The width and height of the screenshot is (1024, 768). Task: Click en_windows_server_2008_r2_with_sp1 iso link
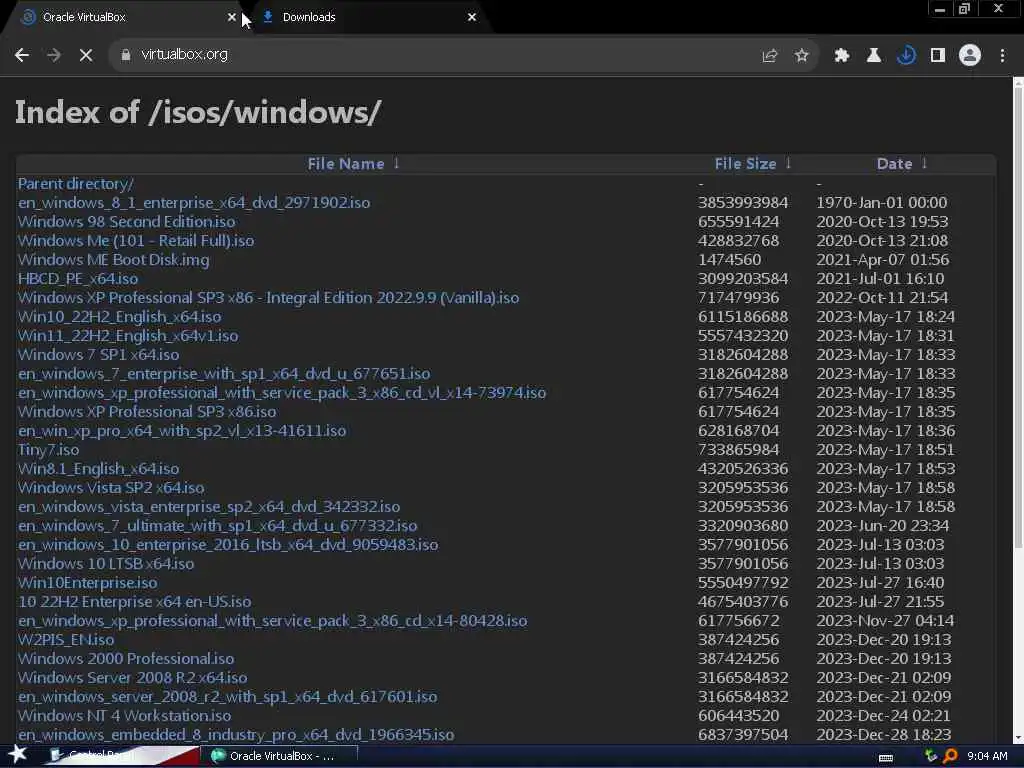[x=228, y=696]
